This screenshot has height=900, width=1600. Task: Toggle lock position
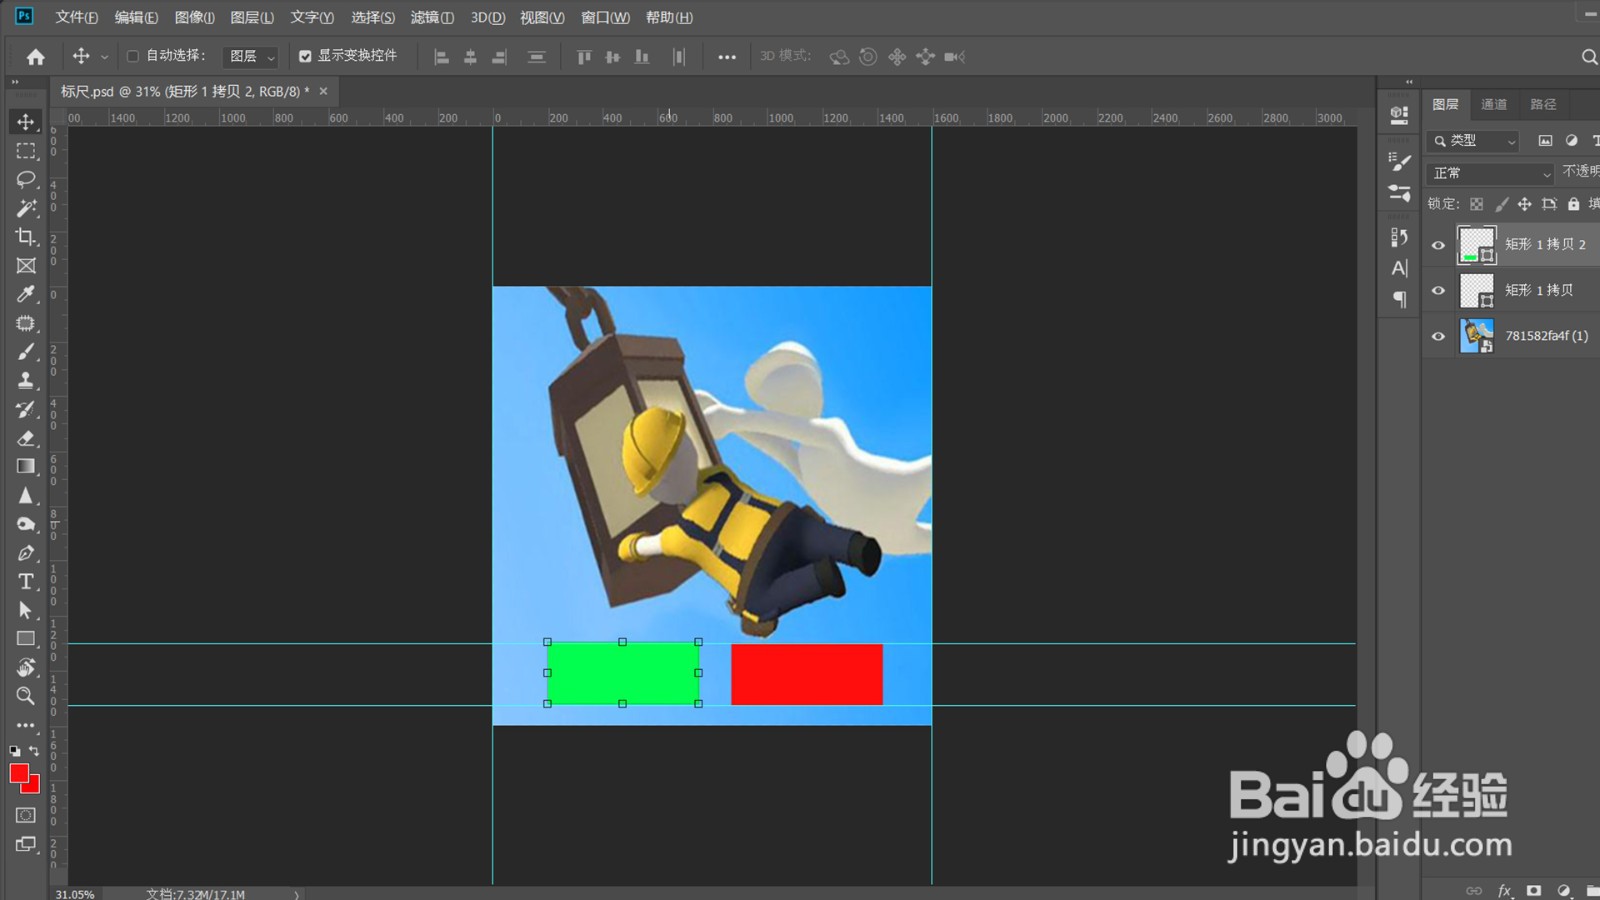pos(1524,204)
